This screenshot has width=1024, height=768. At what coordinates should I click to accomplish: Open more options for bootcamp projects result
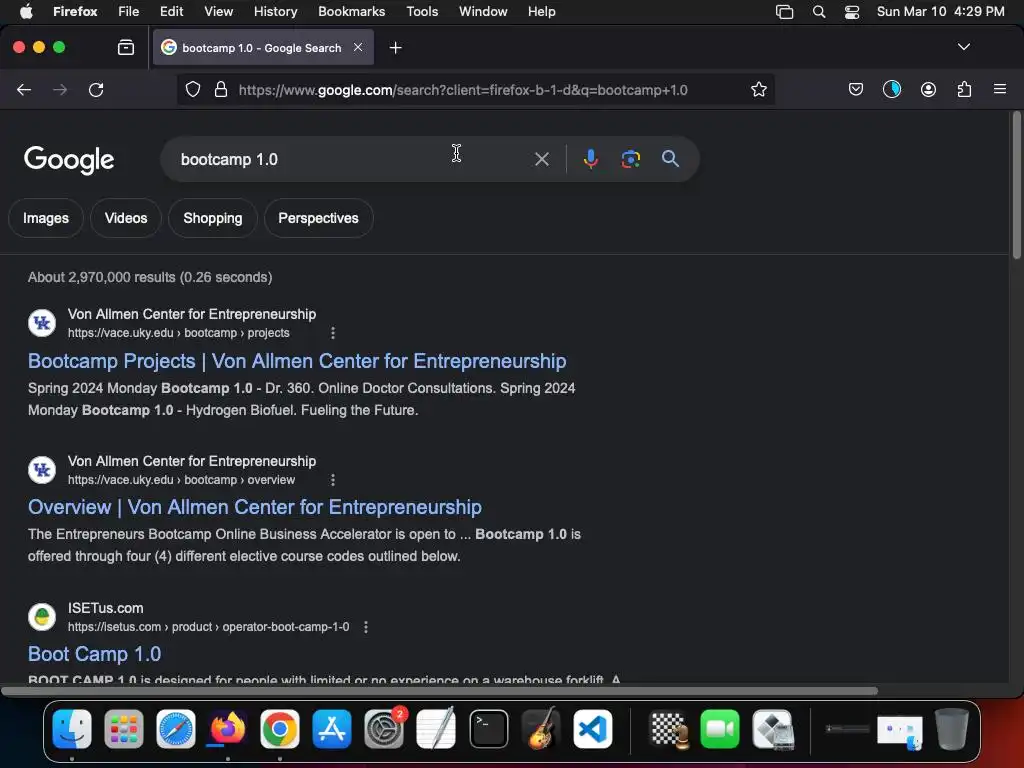click(x=333, y=333)
